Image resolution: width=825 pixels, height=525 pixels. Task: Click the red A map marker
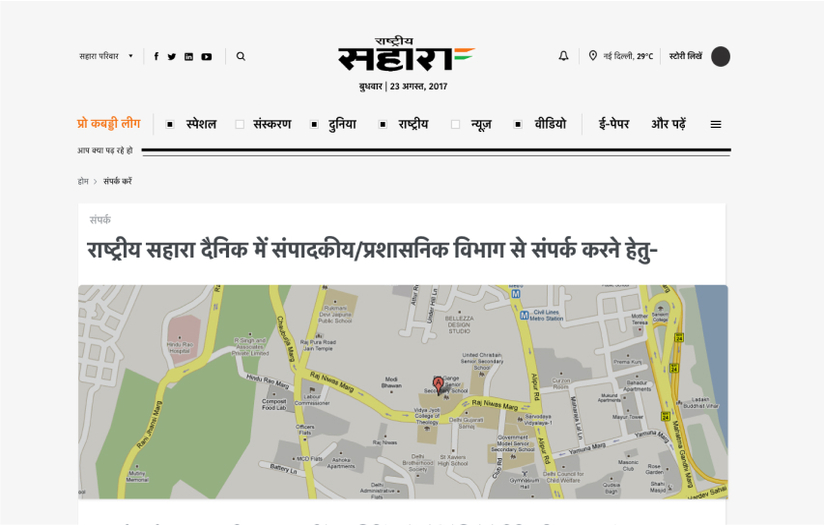[x=438, y=385]
